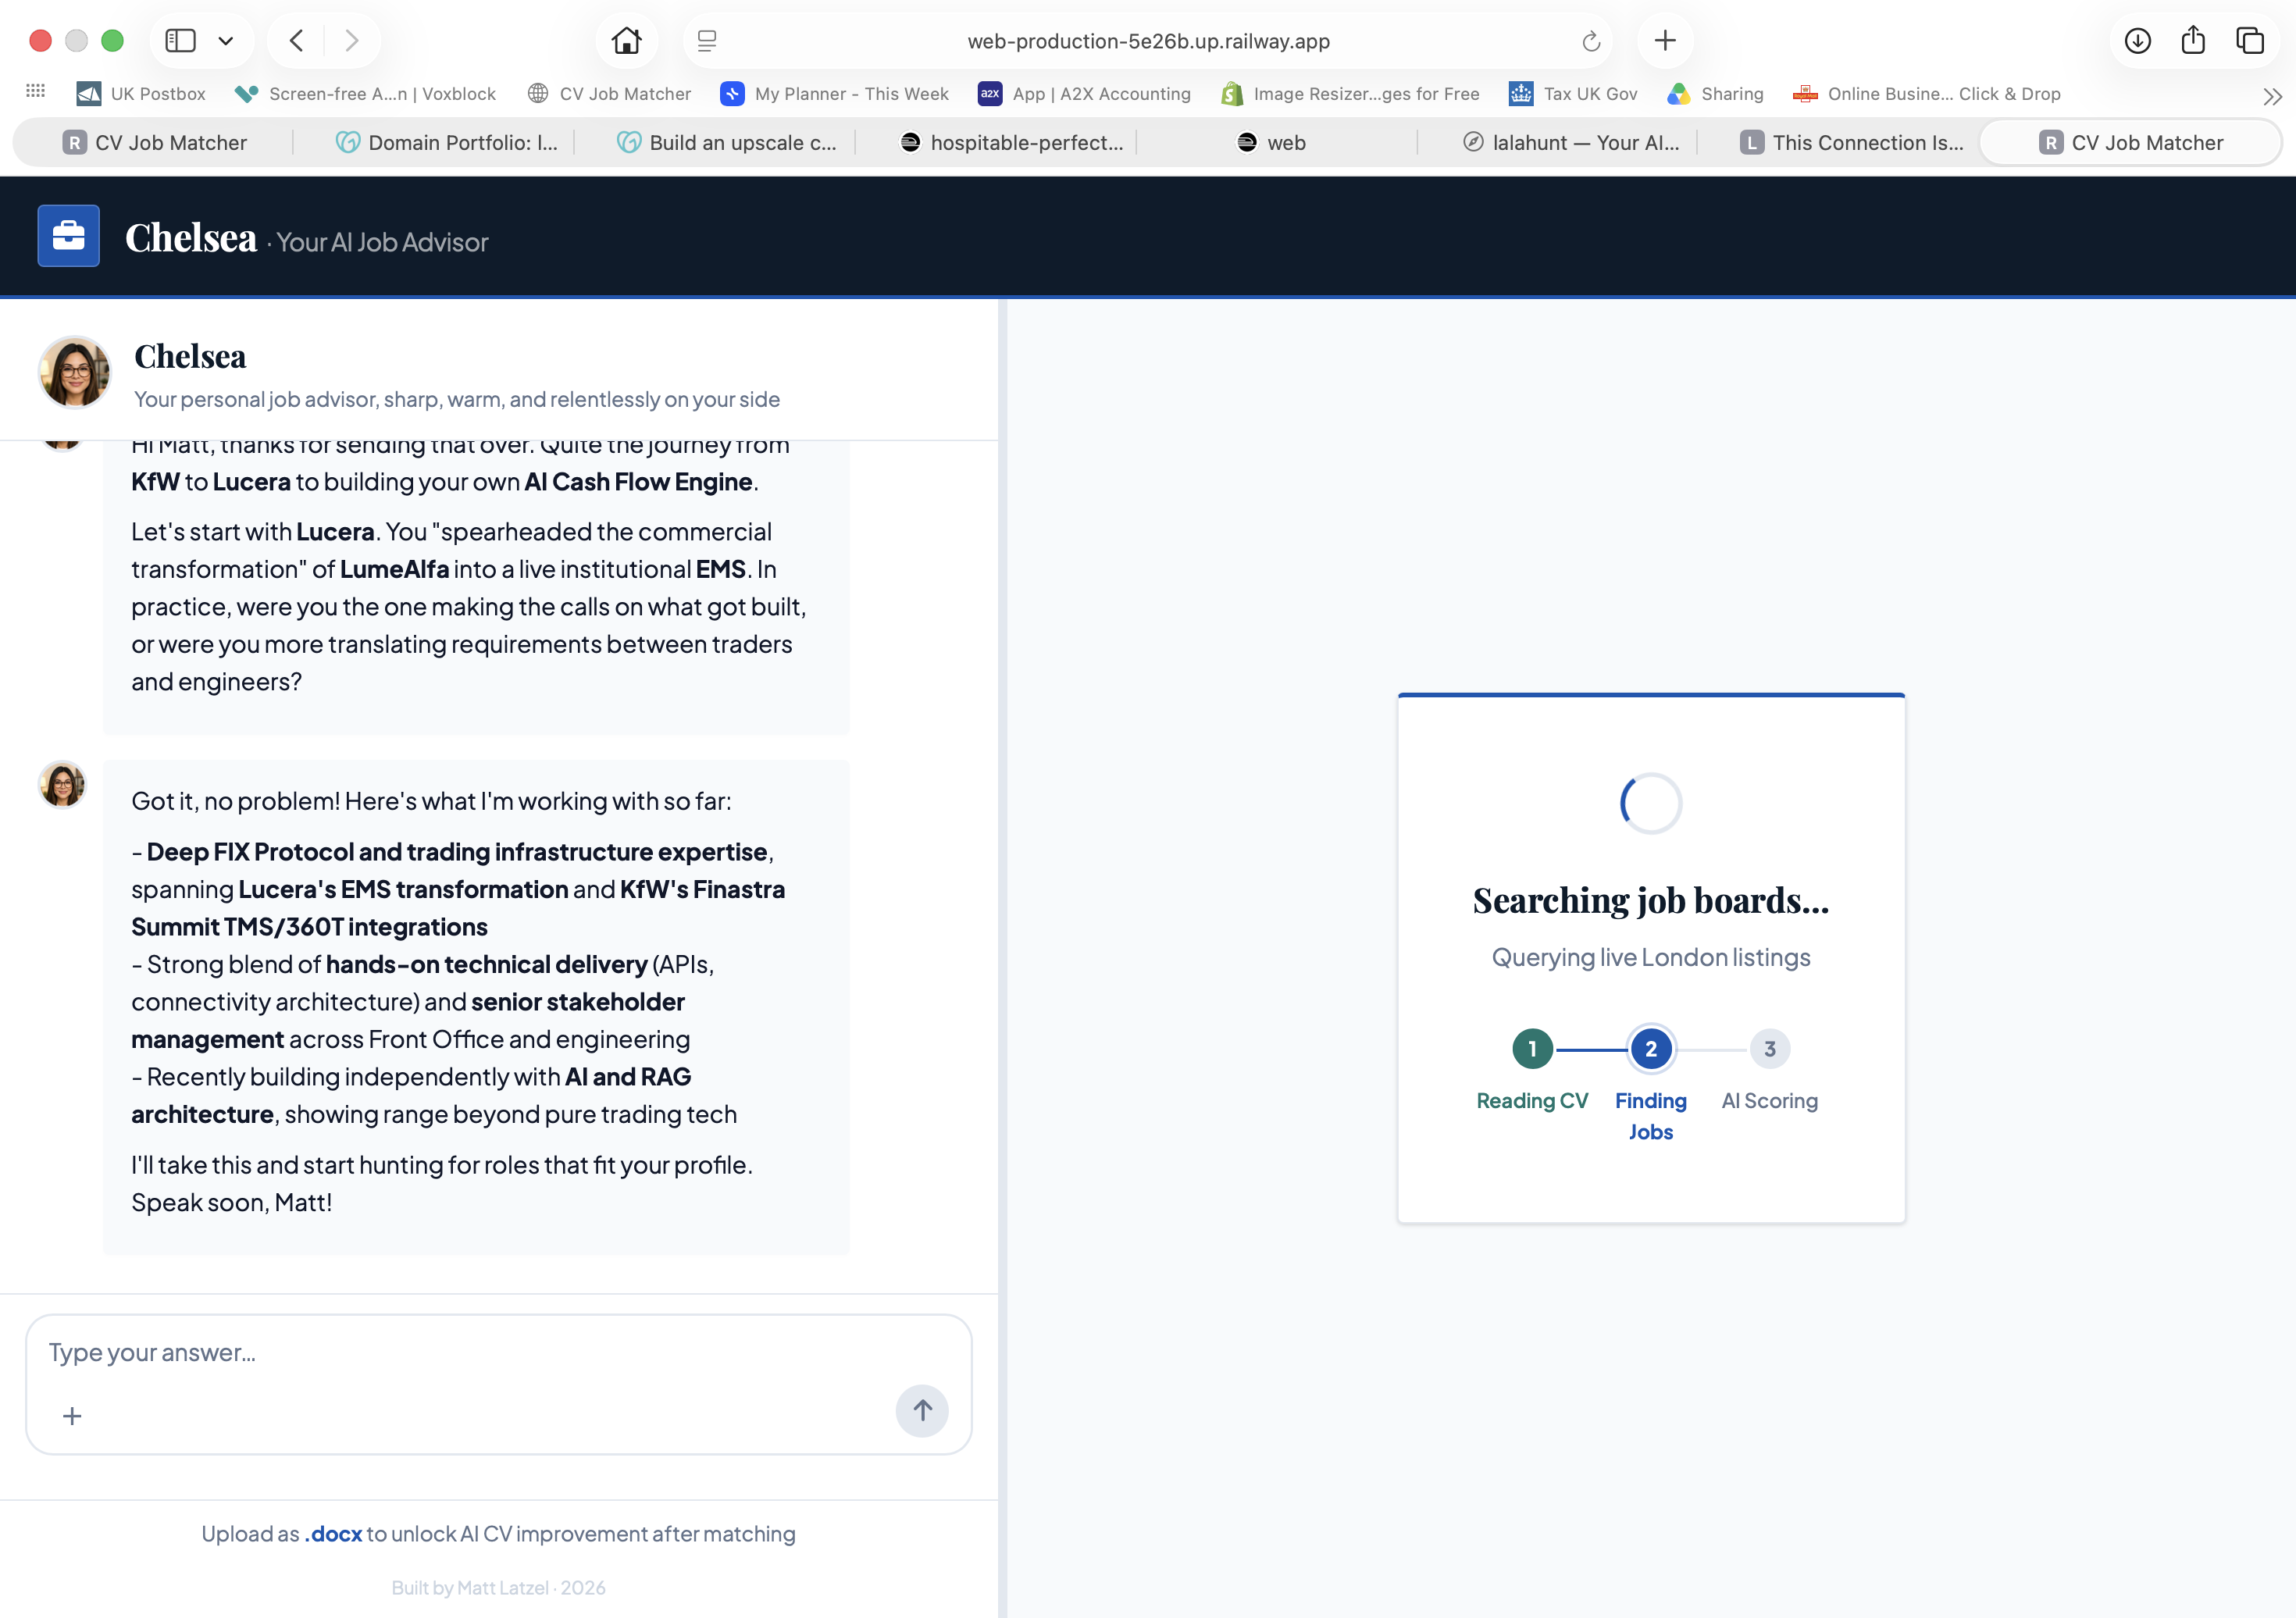Open the Online Business Click & Drop bookmark
Viewport: 2296px width, 1618px height.
1927,94
